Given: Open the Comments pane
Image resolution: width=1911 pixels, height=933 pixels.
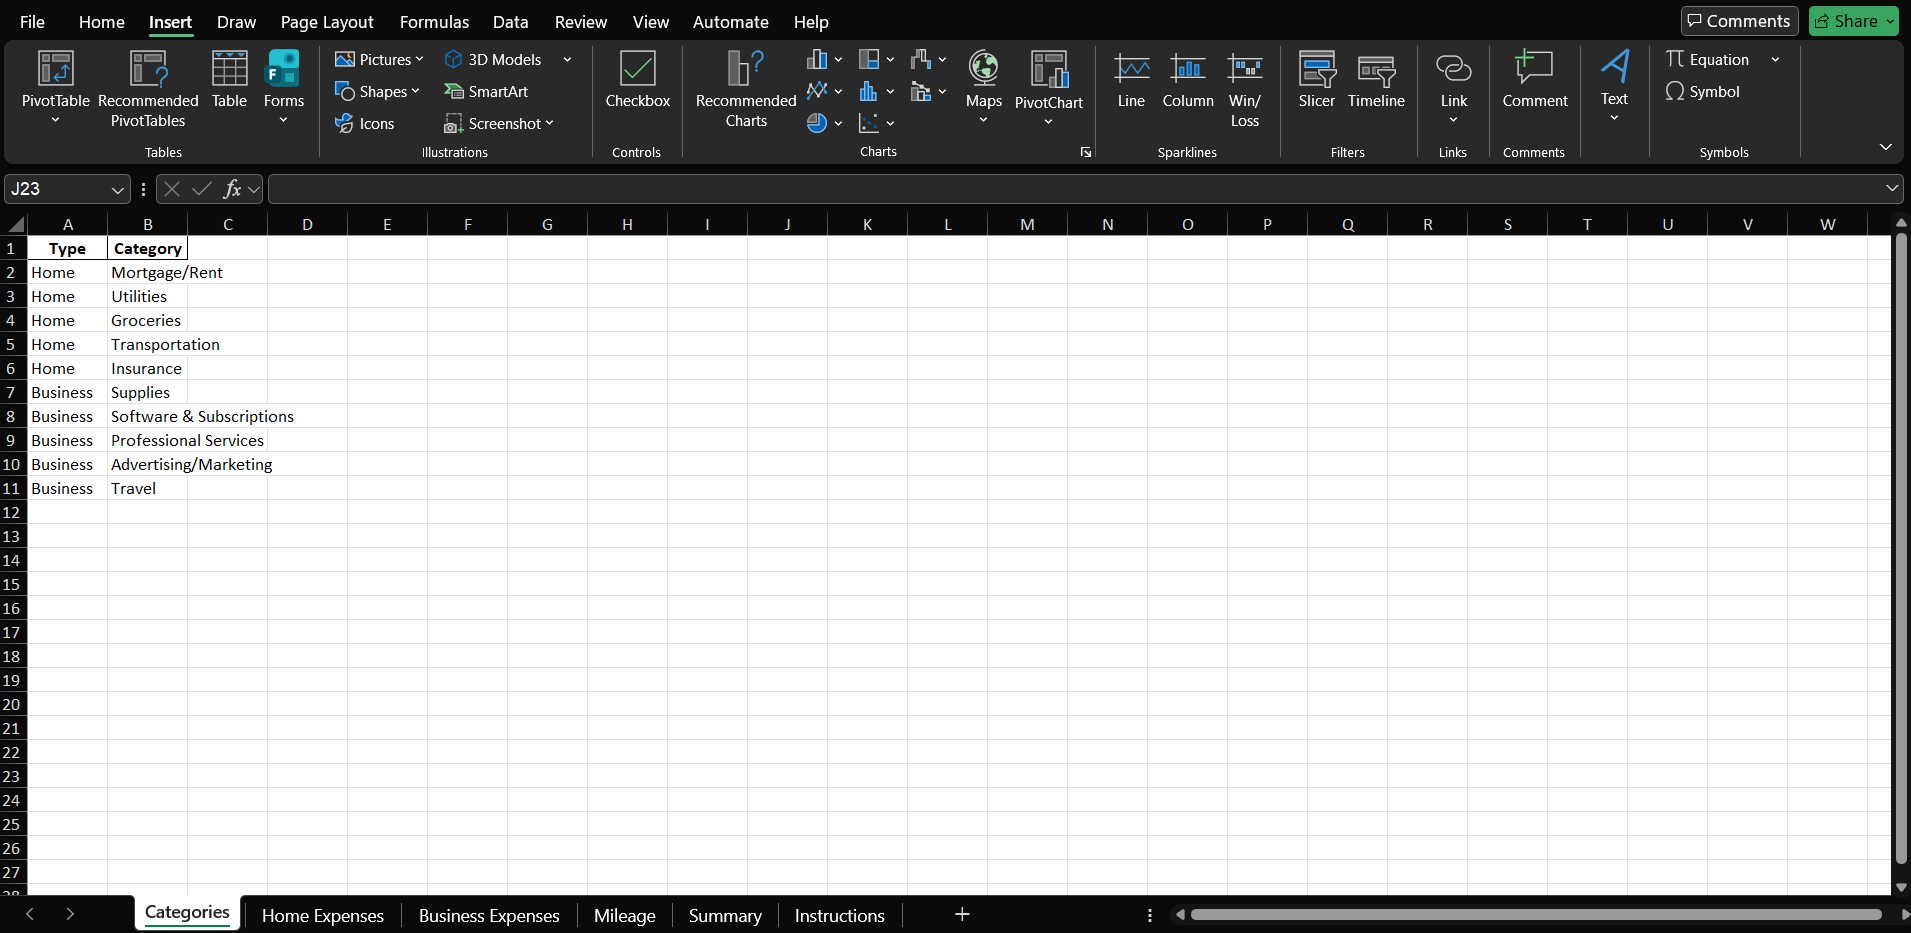Looking at the screenshot, I should [x=1739, y=20].
